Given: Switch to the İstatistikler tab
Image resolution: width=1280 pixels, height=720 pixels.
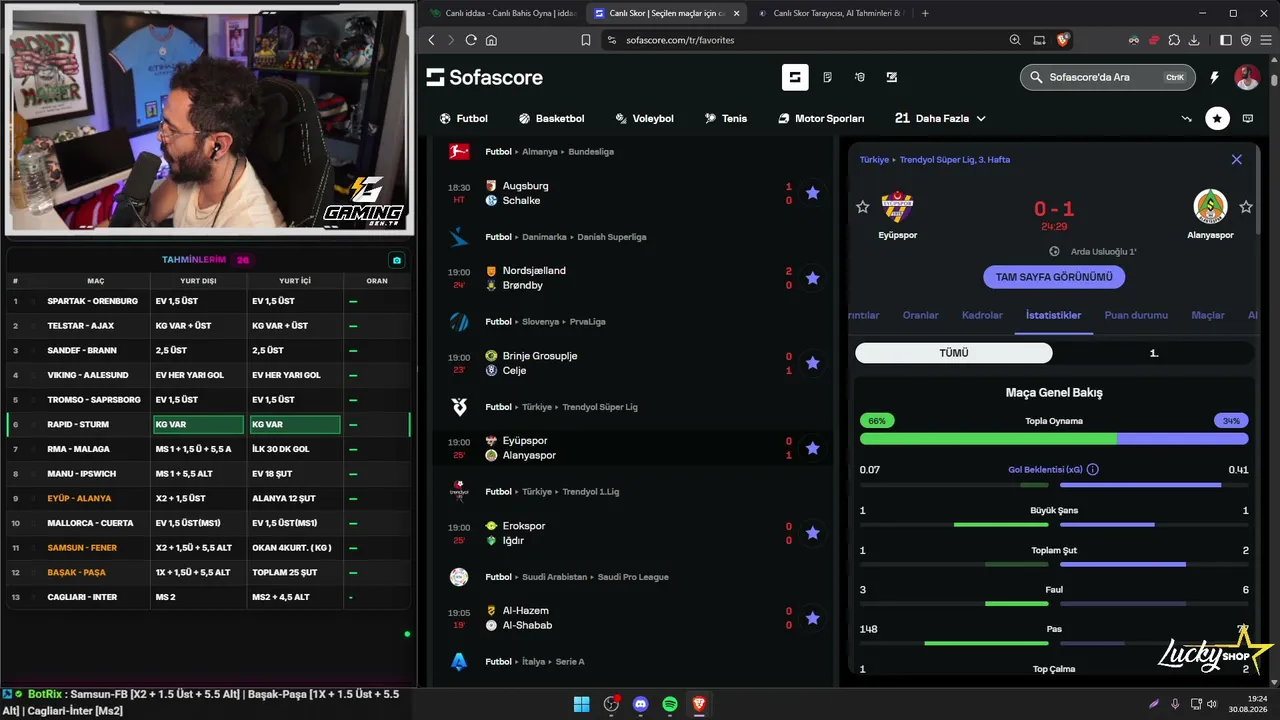Looking at the screenshot, I should coord(1053,315).
